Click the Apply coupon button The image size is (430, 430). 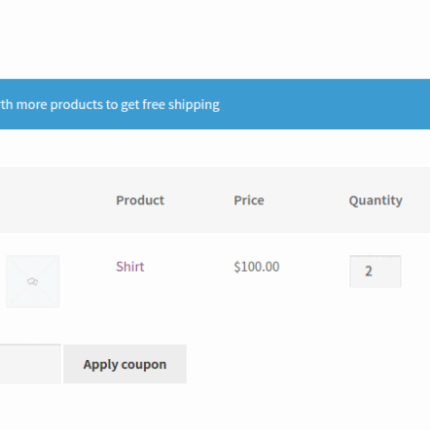[125, 364]
